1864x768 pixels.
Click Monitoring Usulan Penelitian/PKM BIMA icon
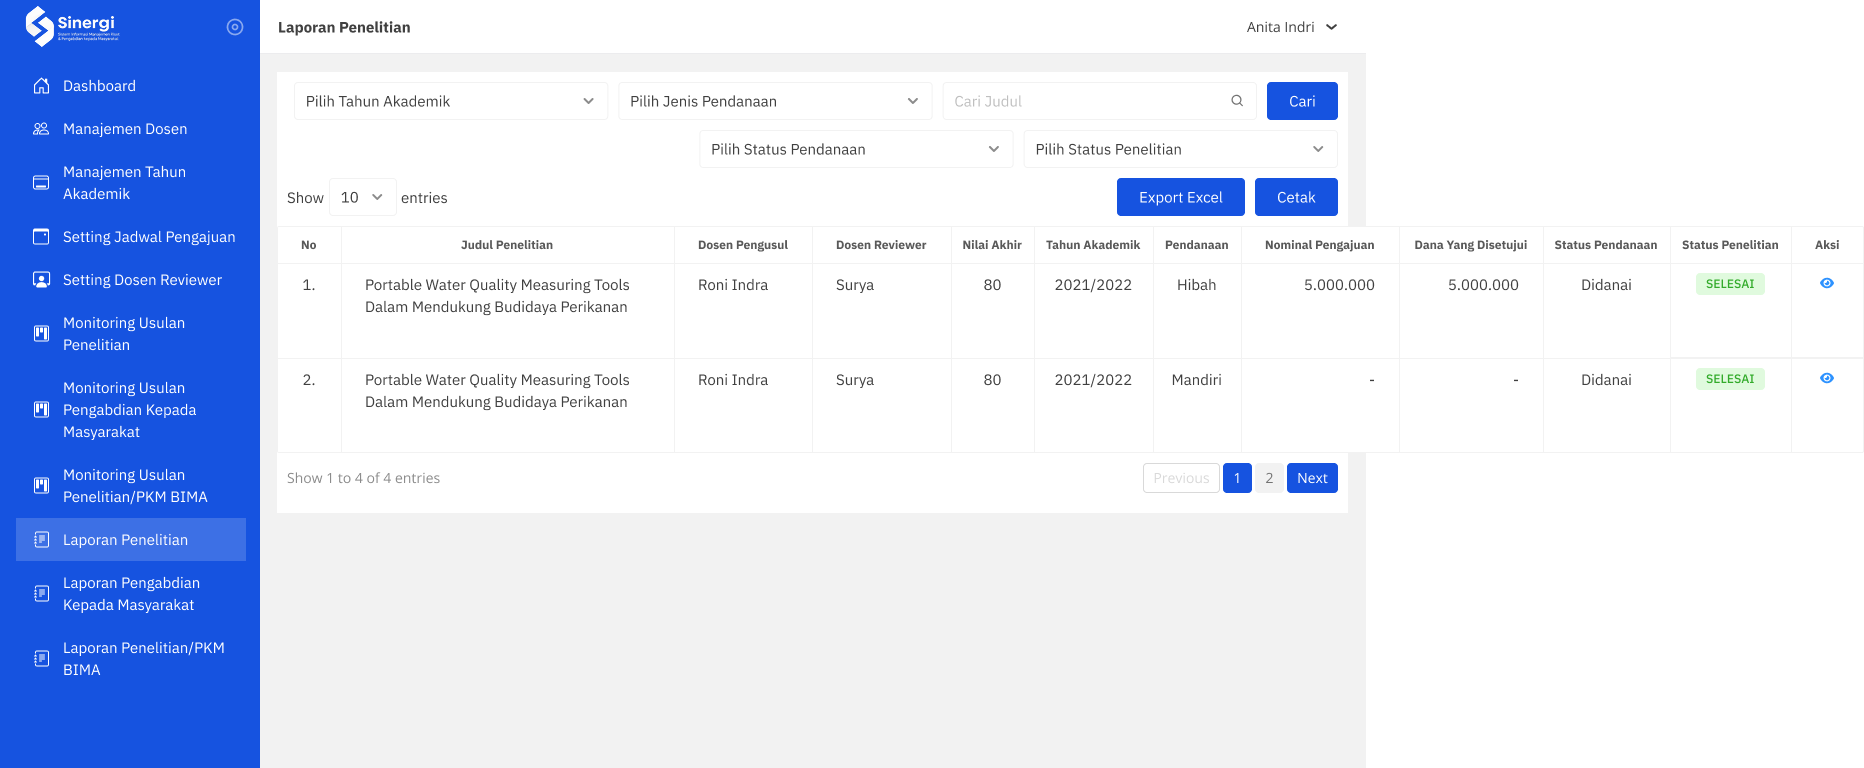pos(41,486)
